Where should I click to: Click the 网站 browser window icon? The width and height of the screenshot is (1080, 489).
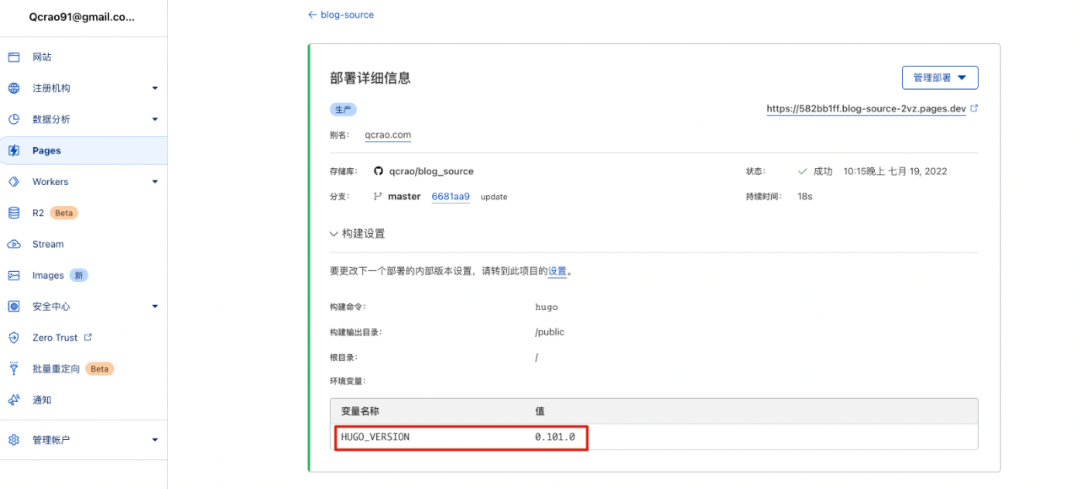tap(14, 57)
